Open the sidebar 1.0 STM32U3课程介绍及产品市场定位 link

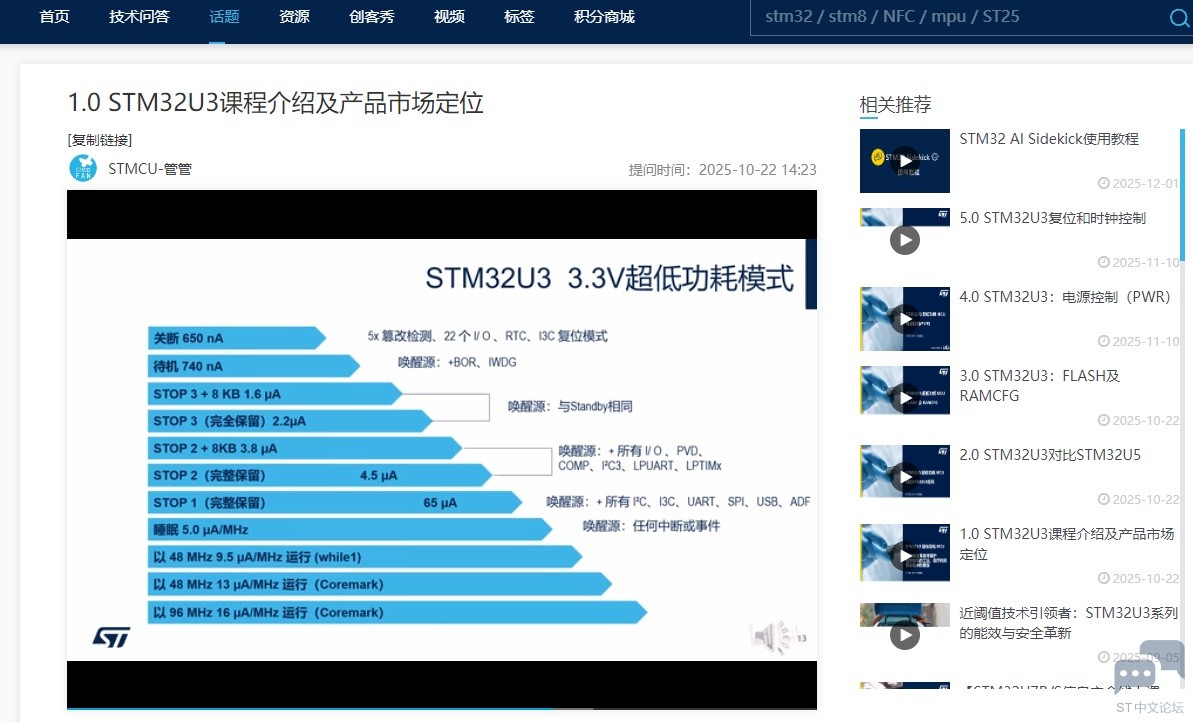point(1067,544)
